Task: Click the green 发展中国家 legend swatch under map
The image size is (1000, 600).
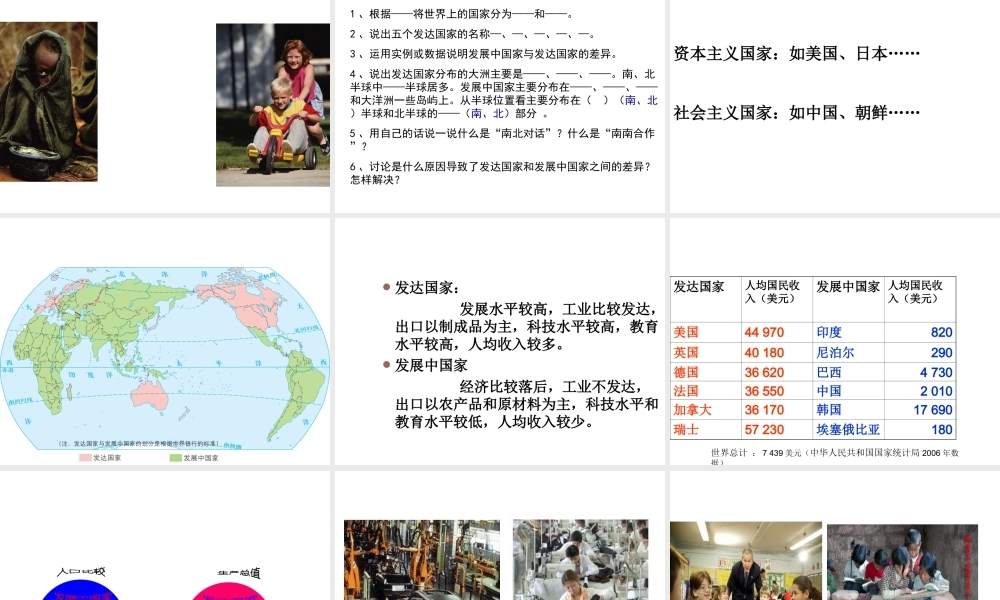Action: coord(176,458)
